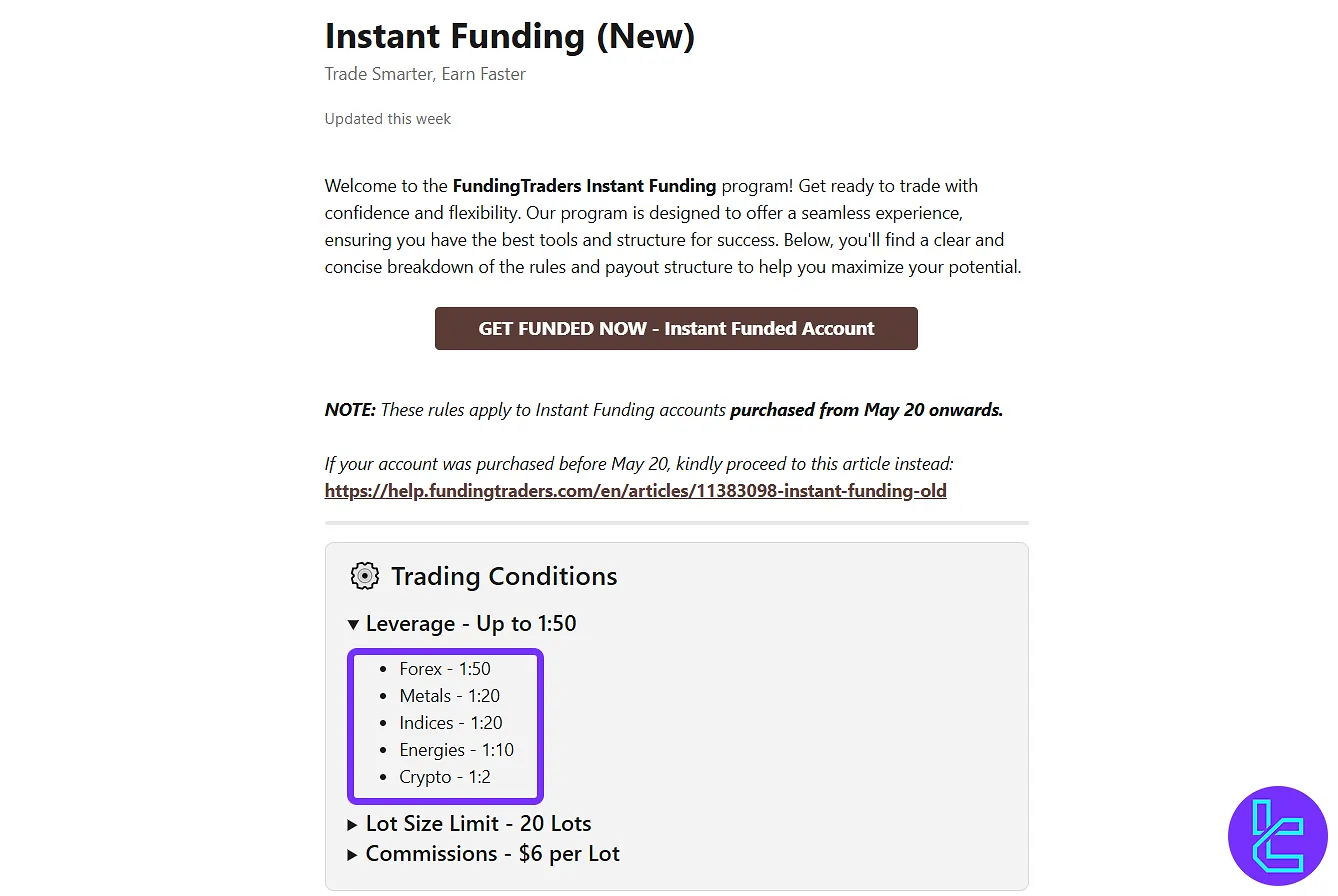This screenshot has width=1338, height=896.
Task: Click the purchased from May 20 onwards text
Action: (866, 410)
